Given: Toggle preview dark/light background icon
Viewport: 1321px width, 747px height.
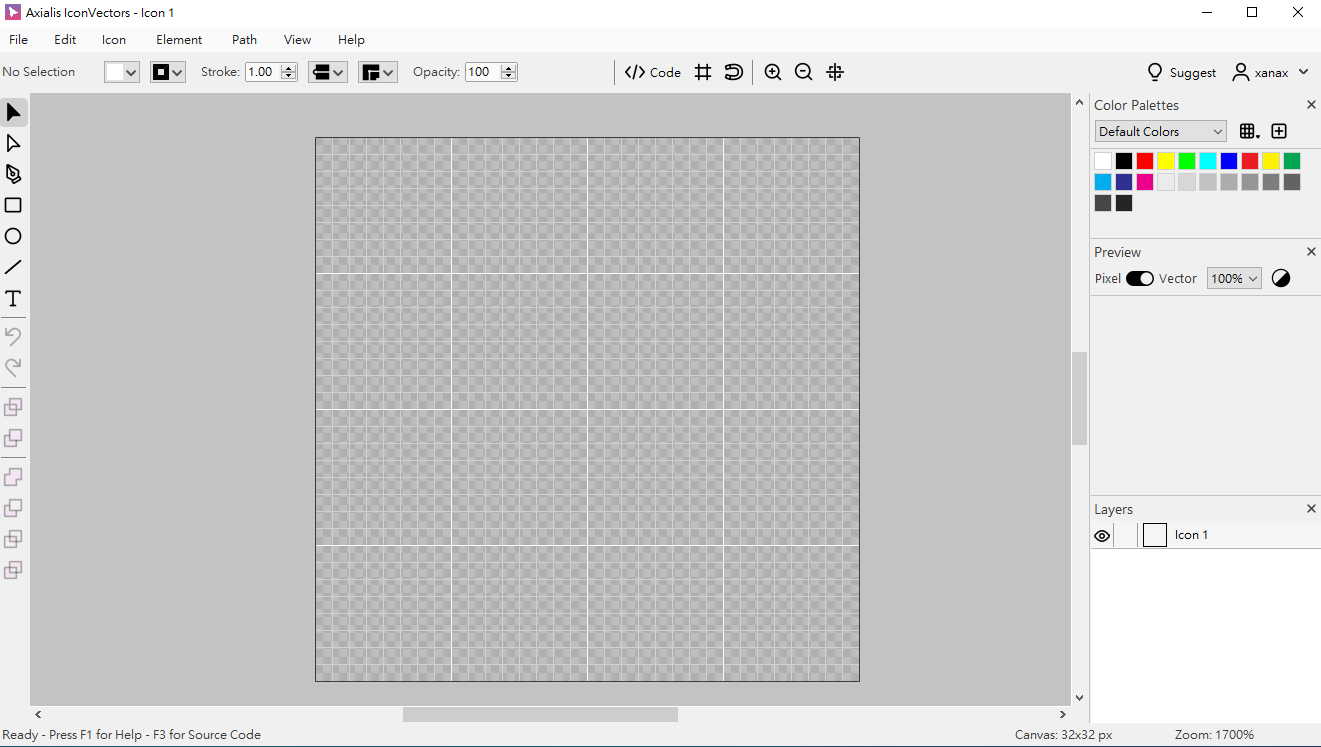Looking at the screenshot, I should click(1281, 279).
